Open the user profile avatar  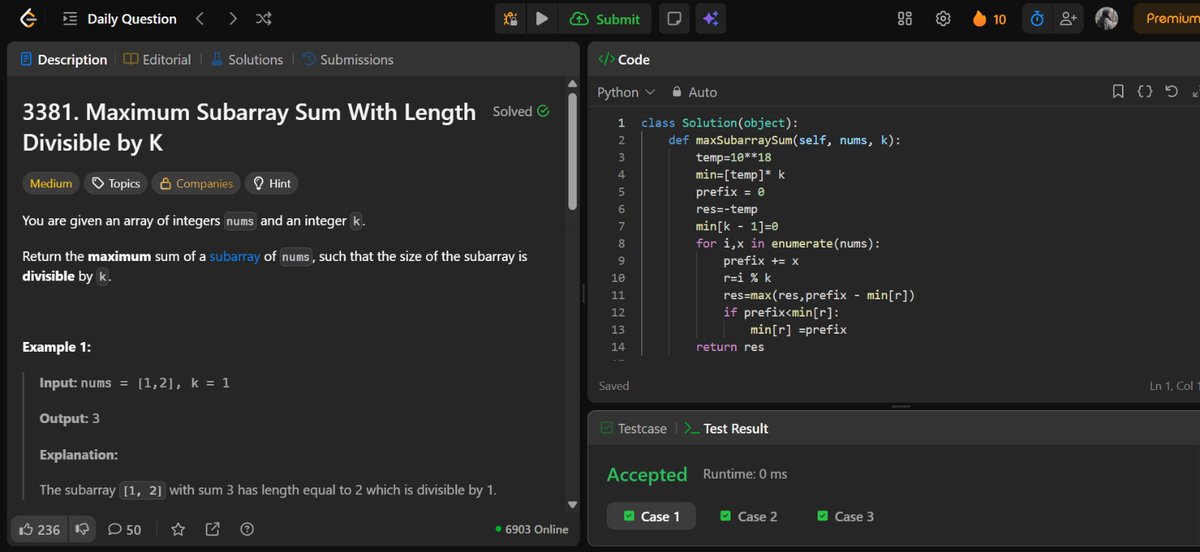pyautogui.click(x=1106, y=18)
